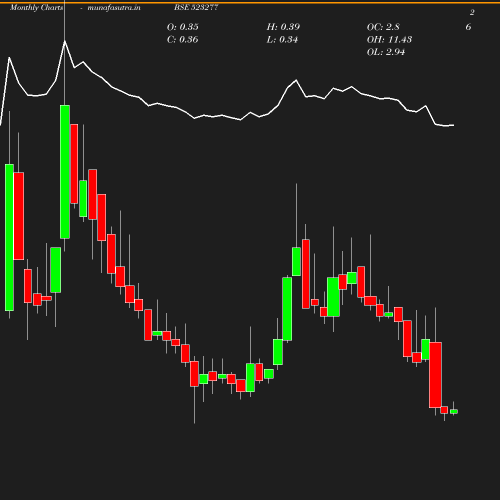The height and width of the screenshot is (500, 500).
Task: Select the 'C: 0.36' close value
Action: click(183, 40)
